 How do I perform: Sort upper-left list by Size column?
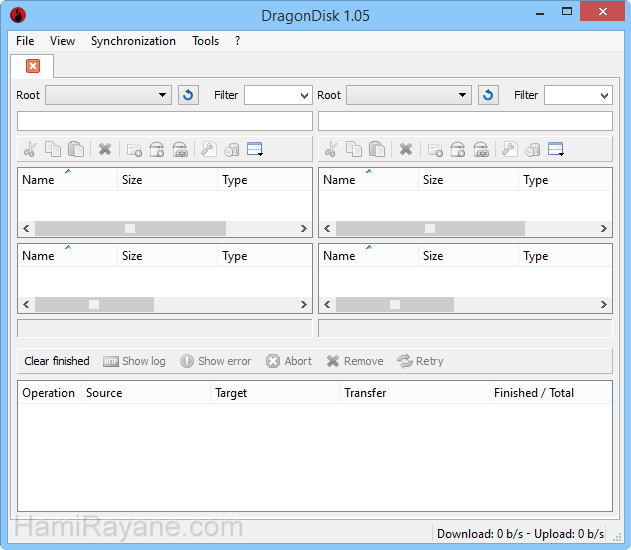(x=167, y=179)
